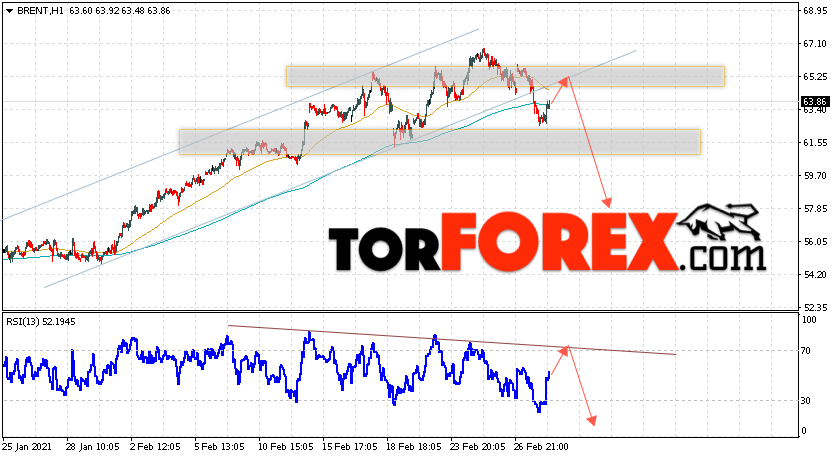Click the 54.20 price axis label

point(815,275)
